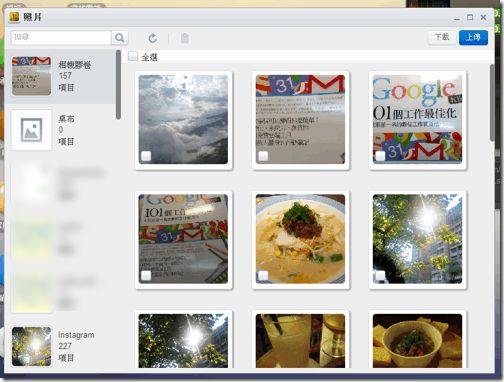504x382 pixels.
Task: Check the Google book cover checkbox
Action: [380, 156]
